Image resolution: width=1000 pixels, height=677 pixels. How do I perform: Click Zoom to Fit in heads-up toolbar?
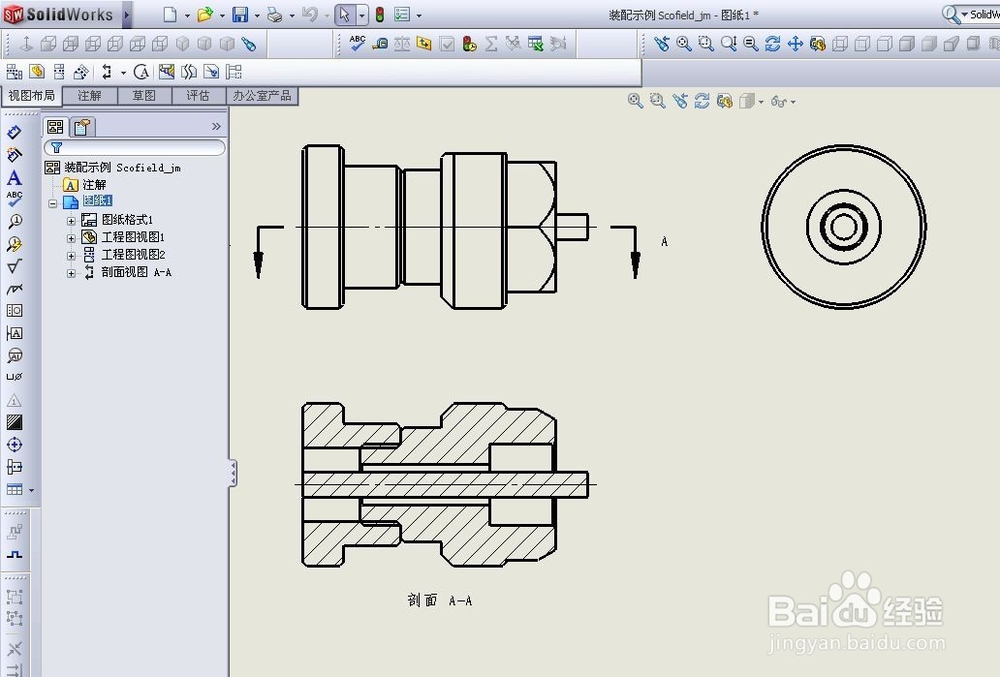coord(636,101)
